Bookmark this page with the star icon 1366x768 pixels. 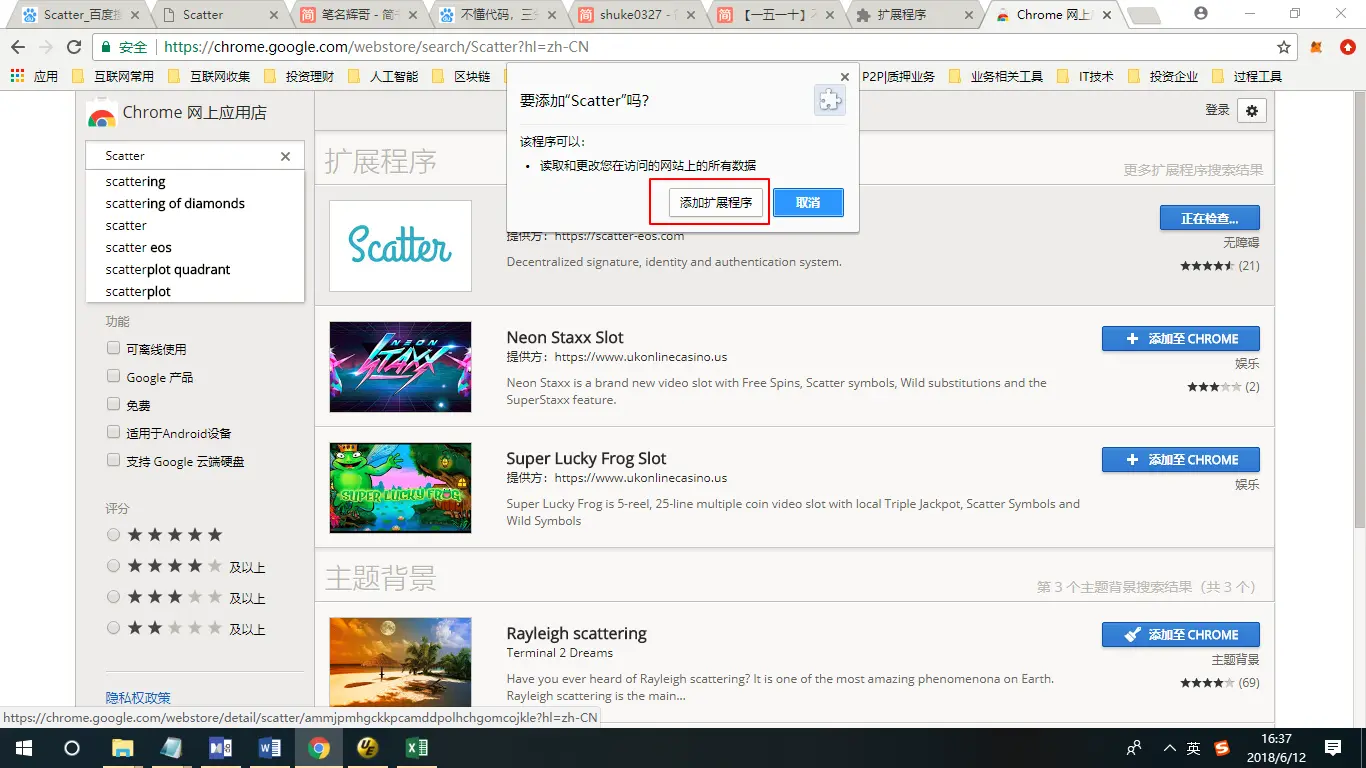pos(1284,47)
